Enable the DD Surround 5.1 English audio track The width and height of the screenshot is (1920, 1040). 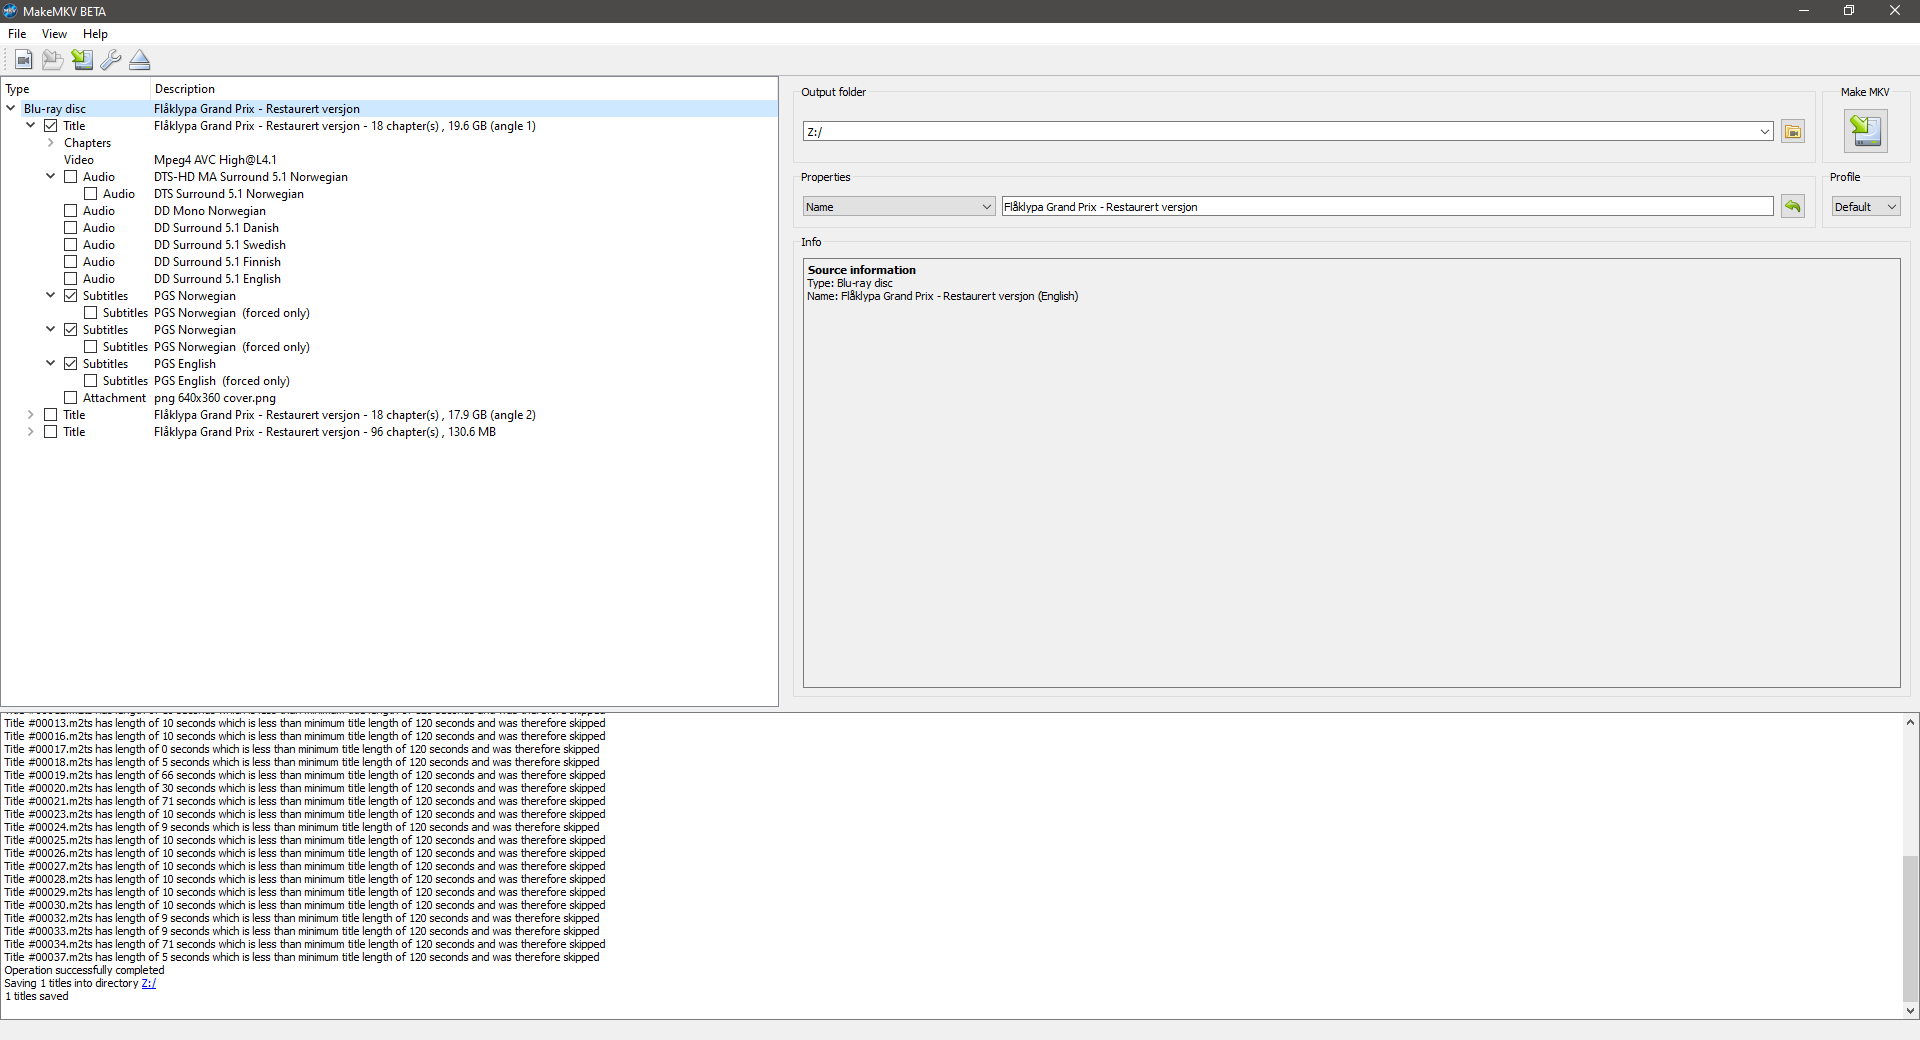coord(71,279)
